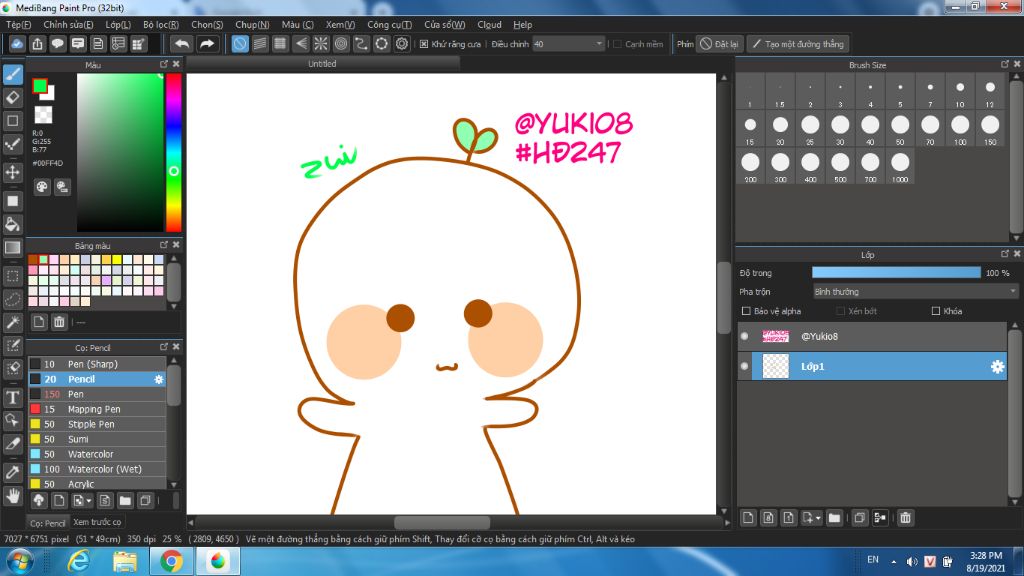Open Google Chrome from the taskbar
Viewport: 1024px width, 576px height.
coord(171,561)
